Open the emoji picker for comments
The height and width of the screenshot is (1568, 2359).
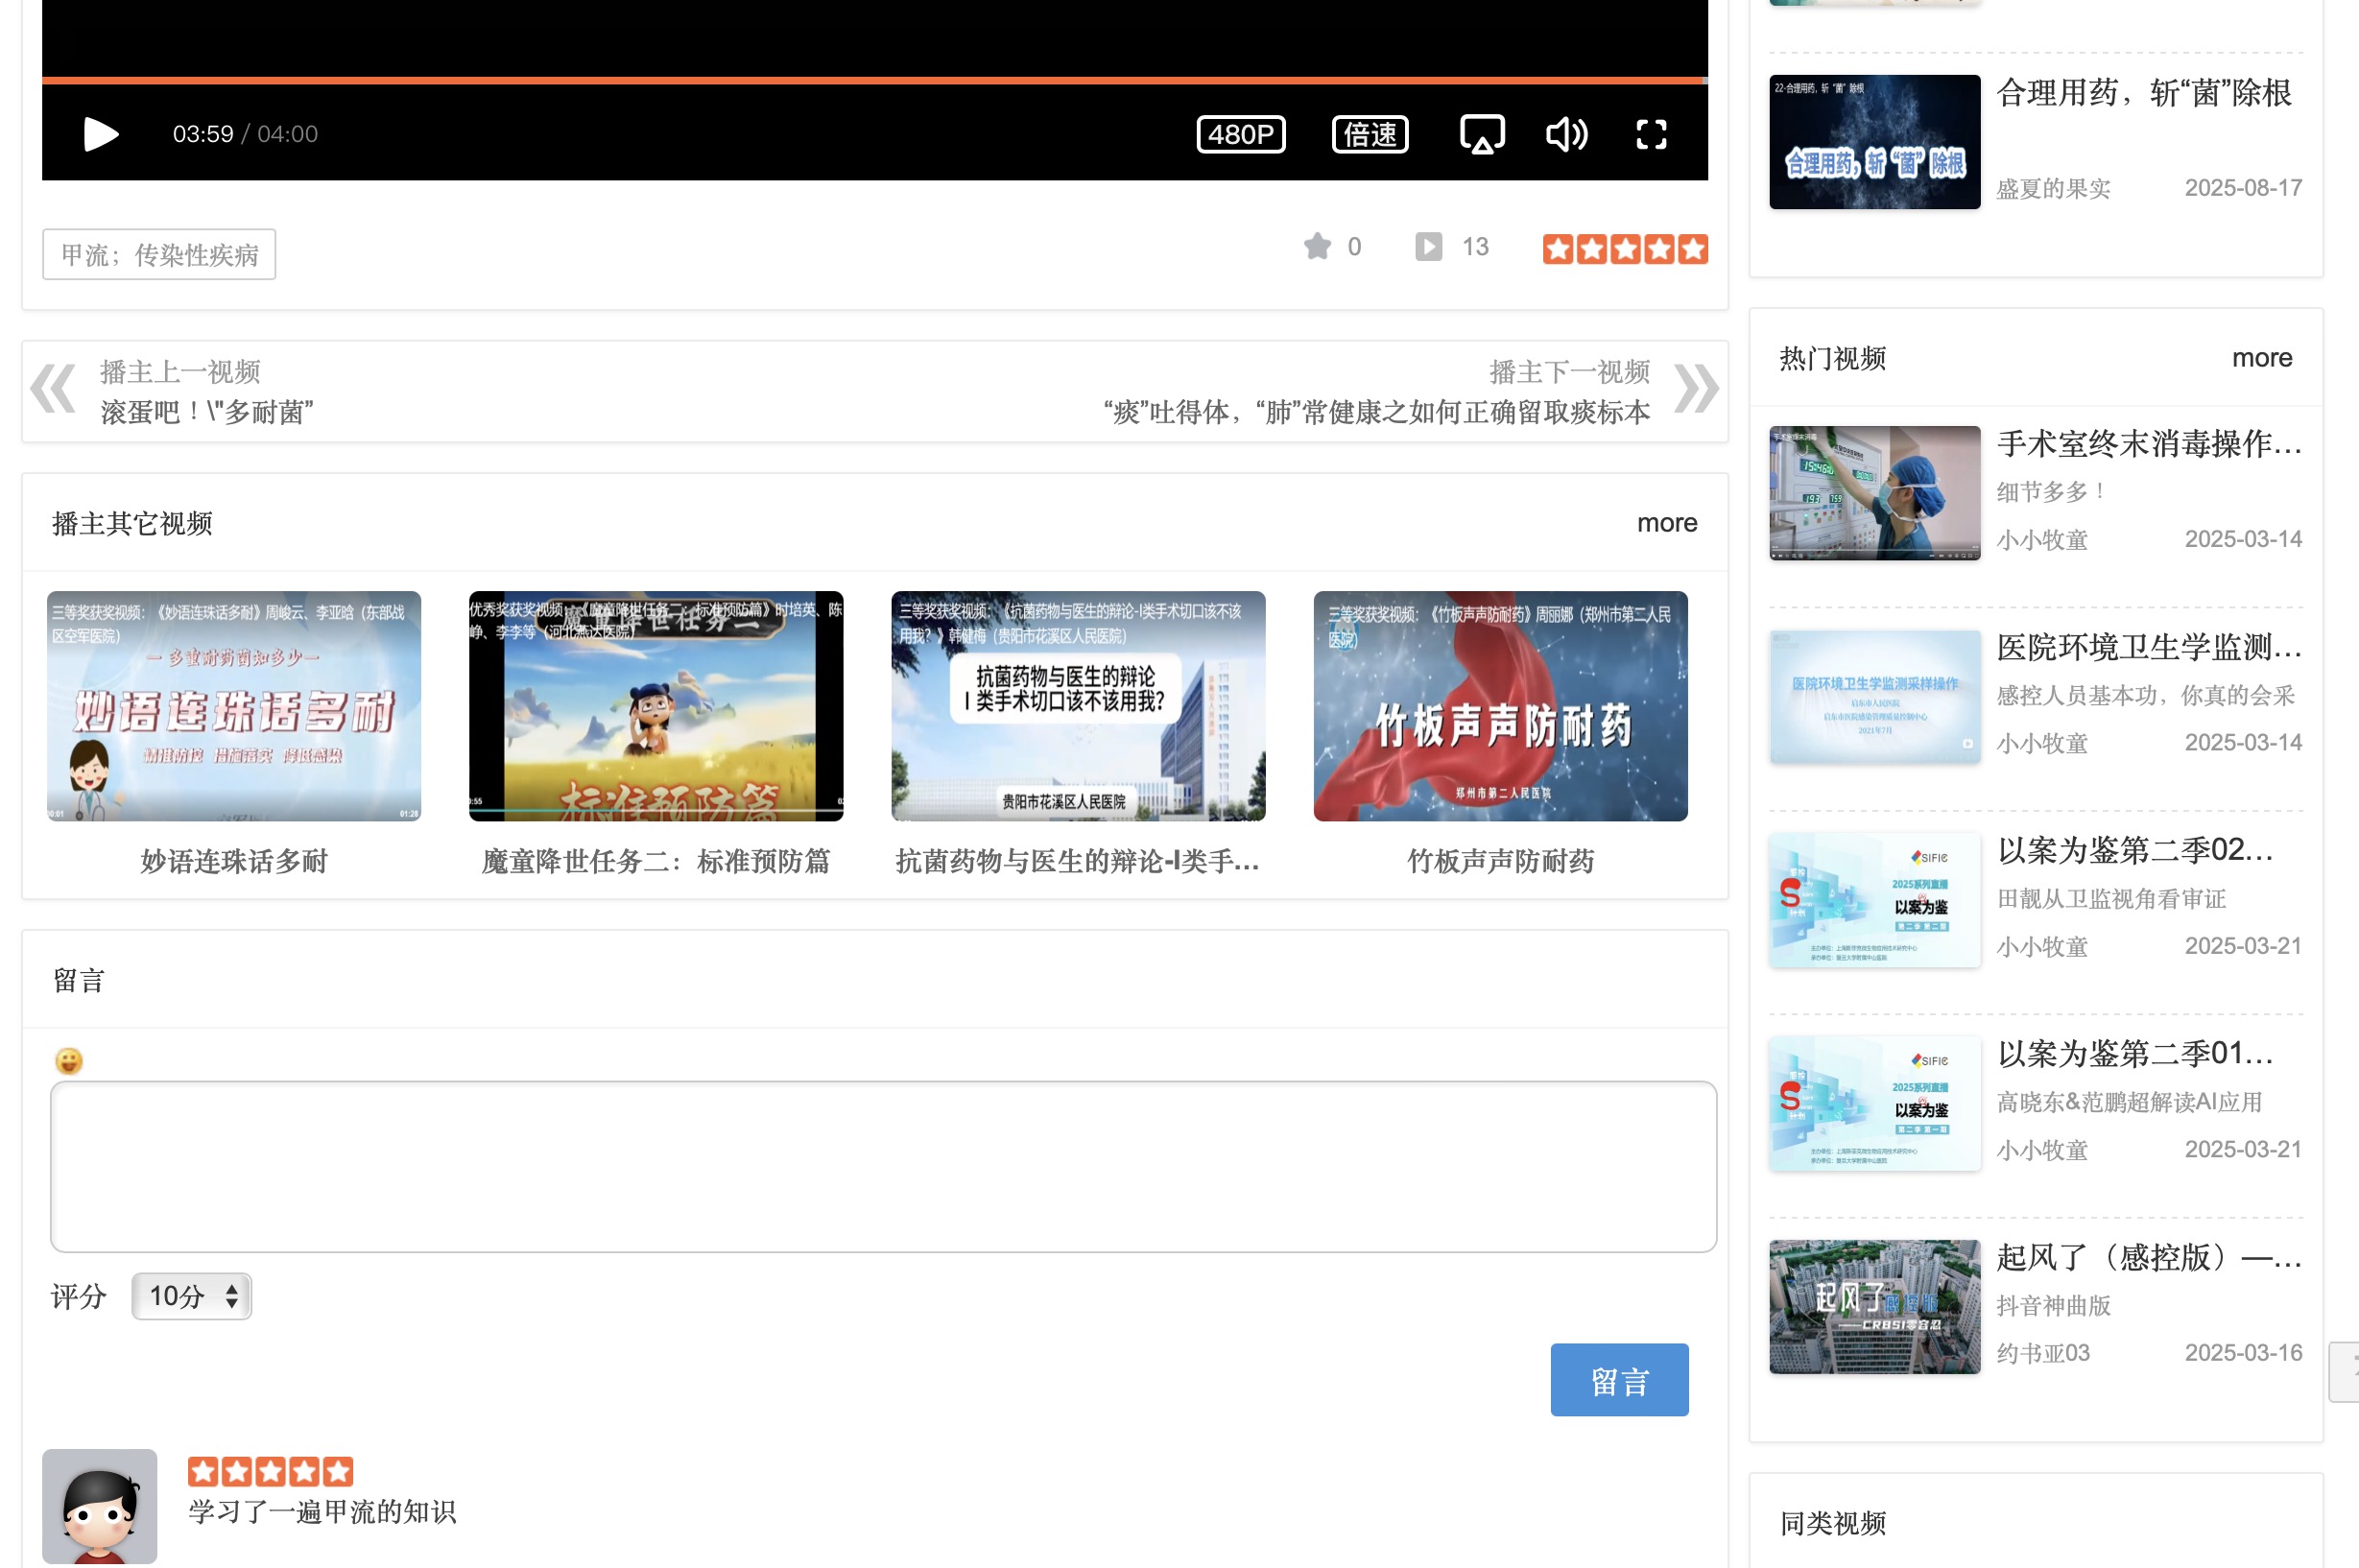[69, 1061]
